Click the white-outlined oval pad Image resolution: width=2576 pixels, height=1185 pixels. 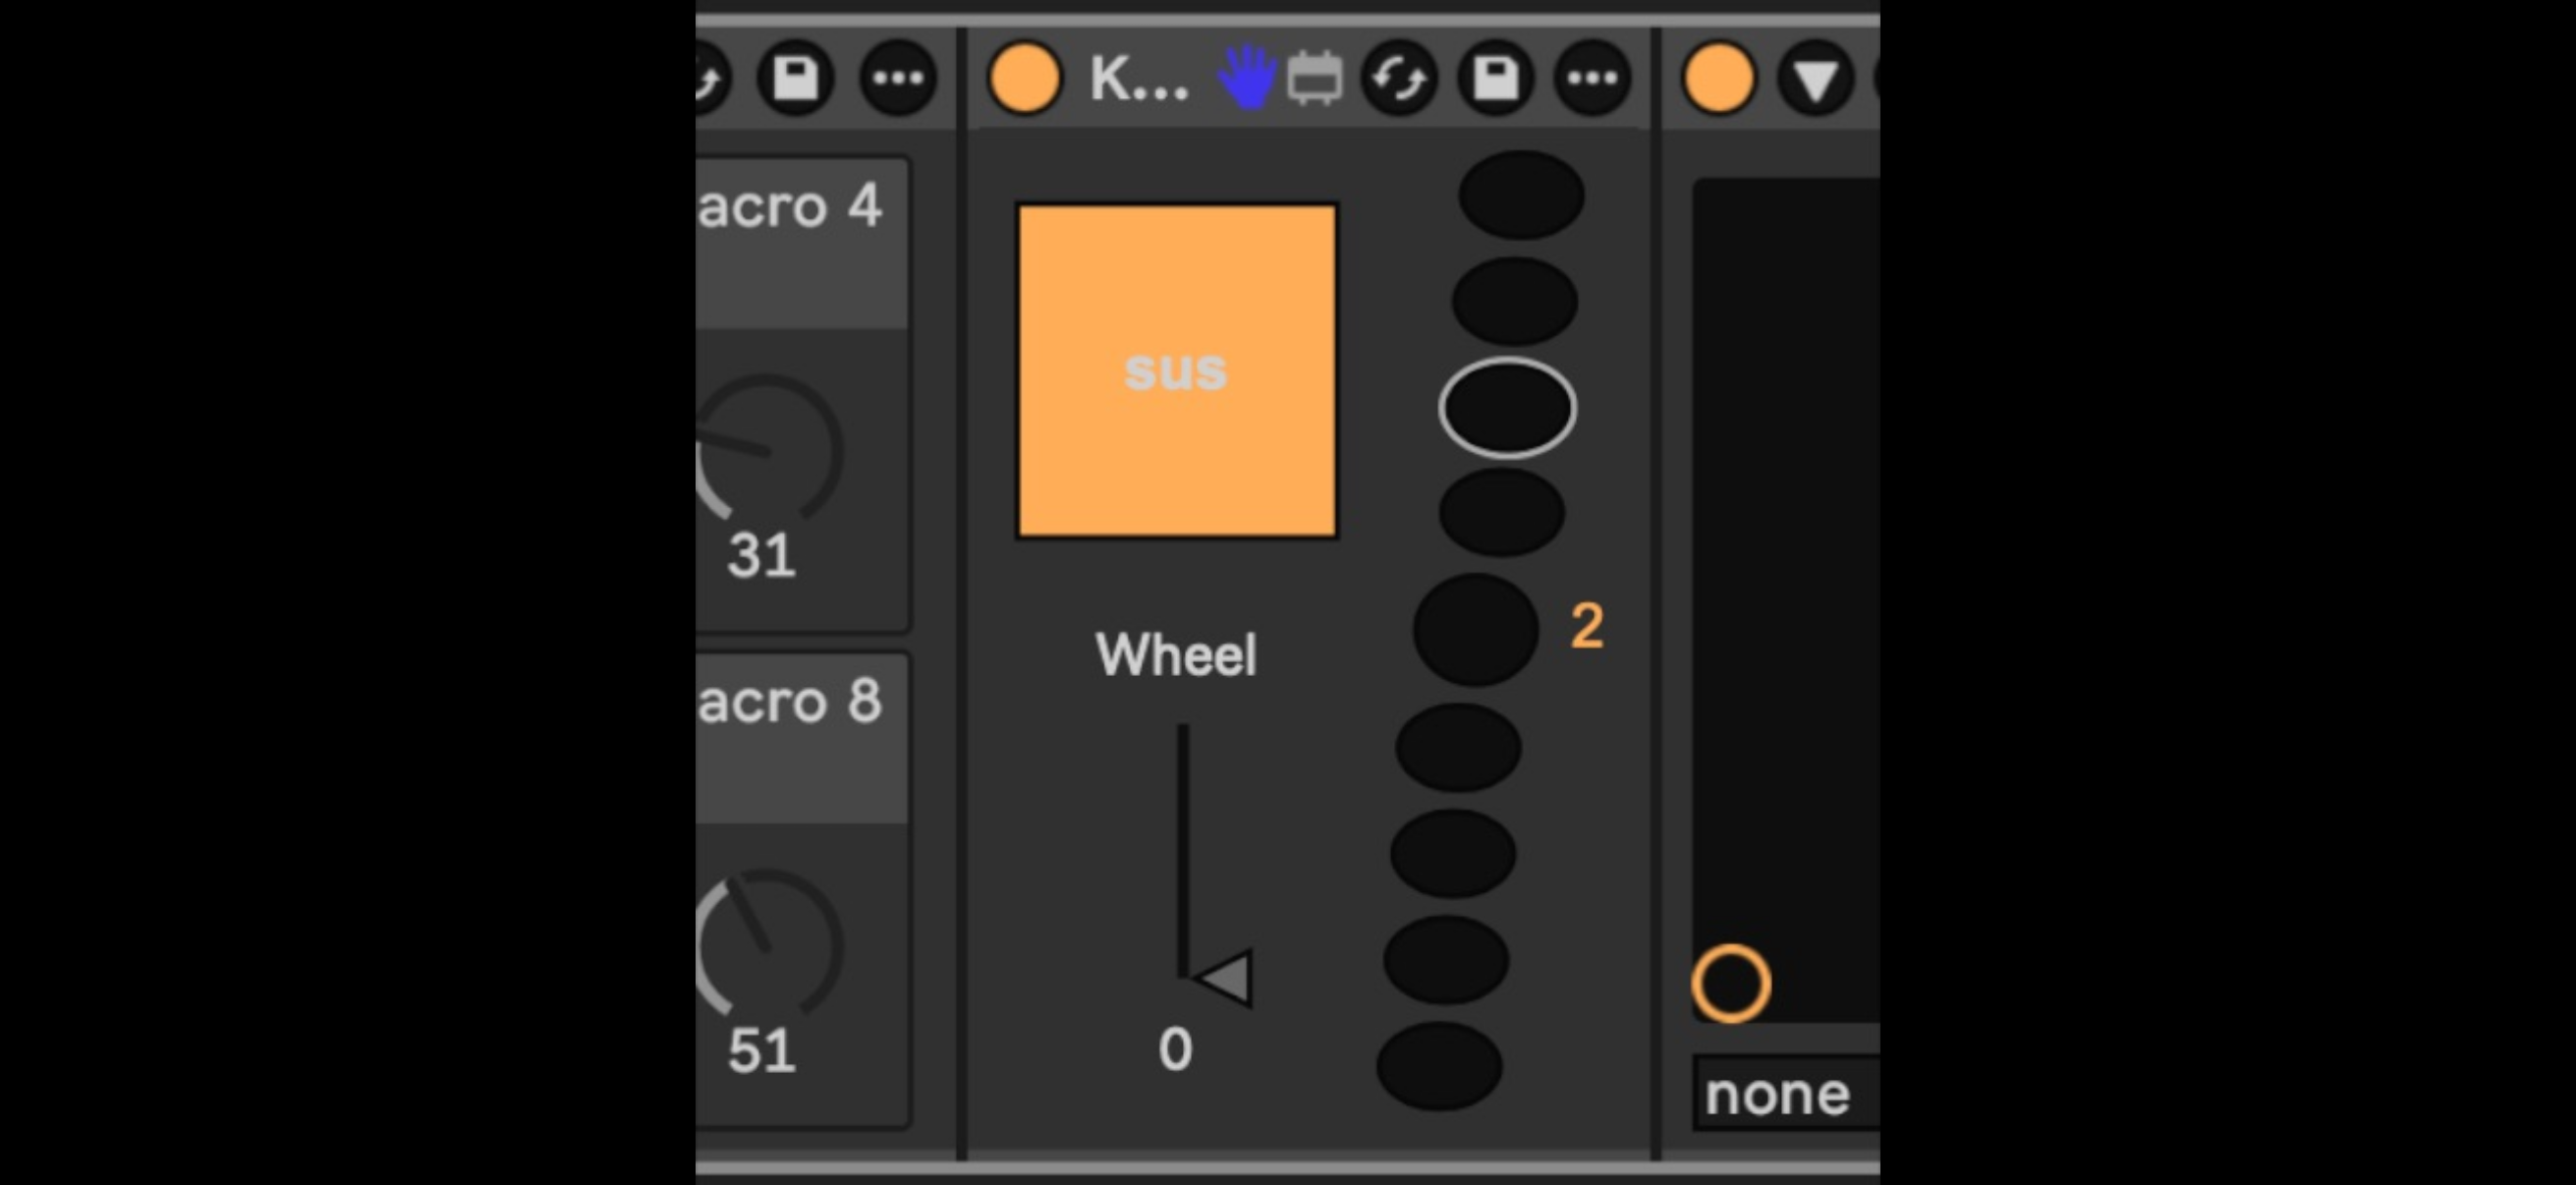1508,408
